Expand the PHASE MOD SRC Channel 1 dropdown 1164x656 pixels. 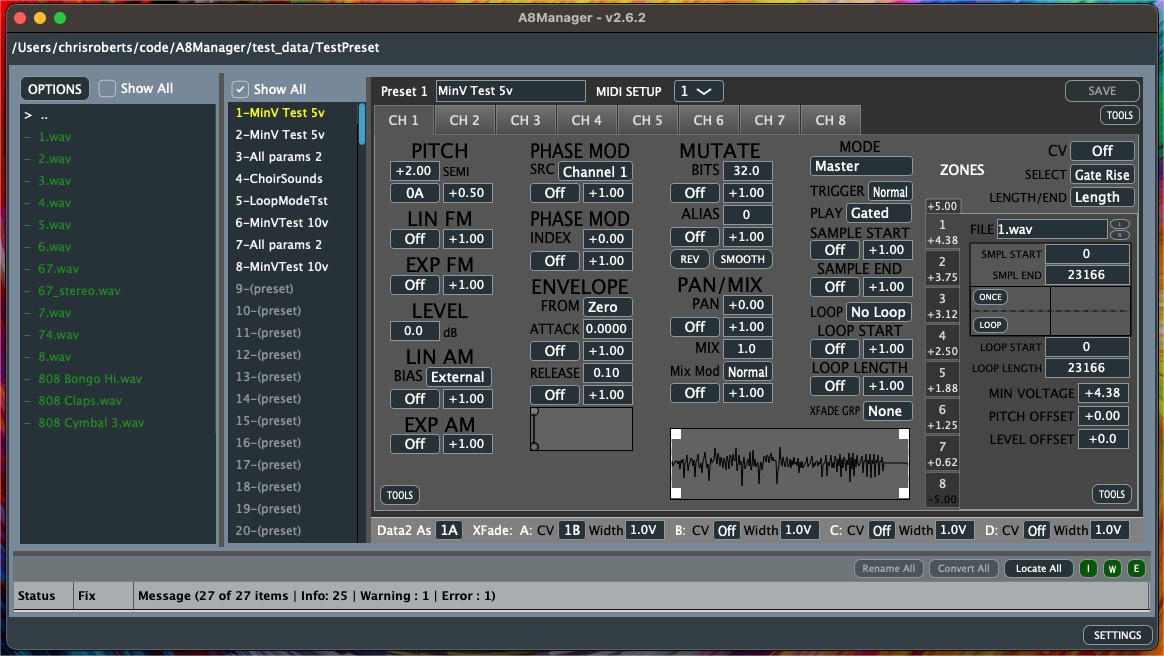[594, 172]
